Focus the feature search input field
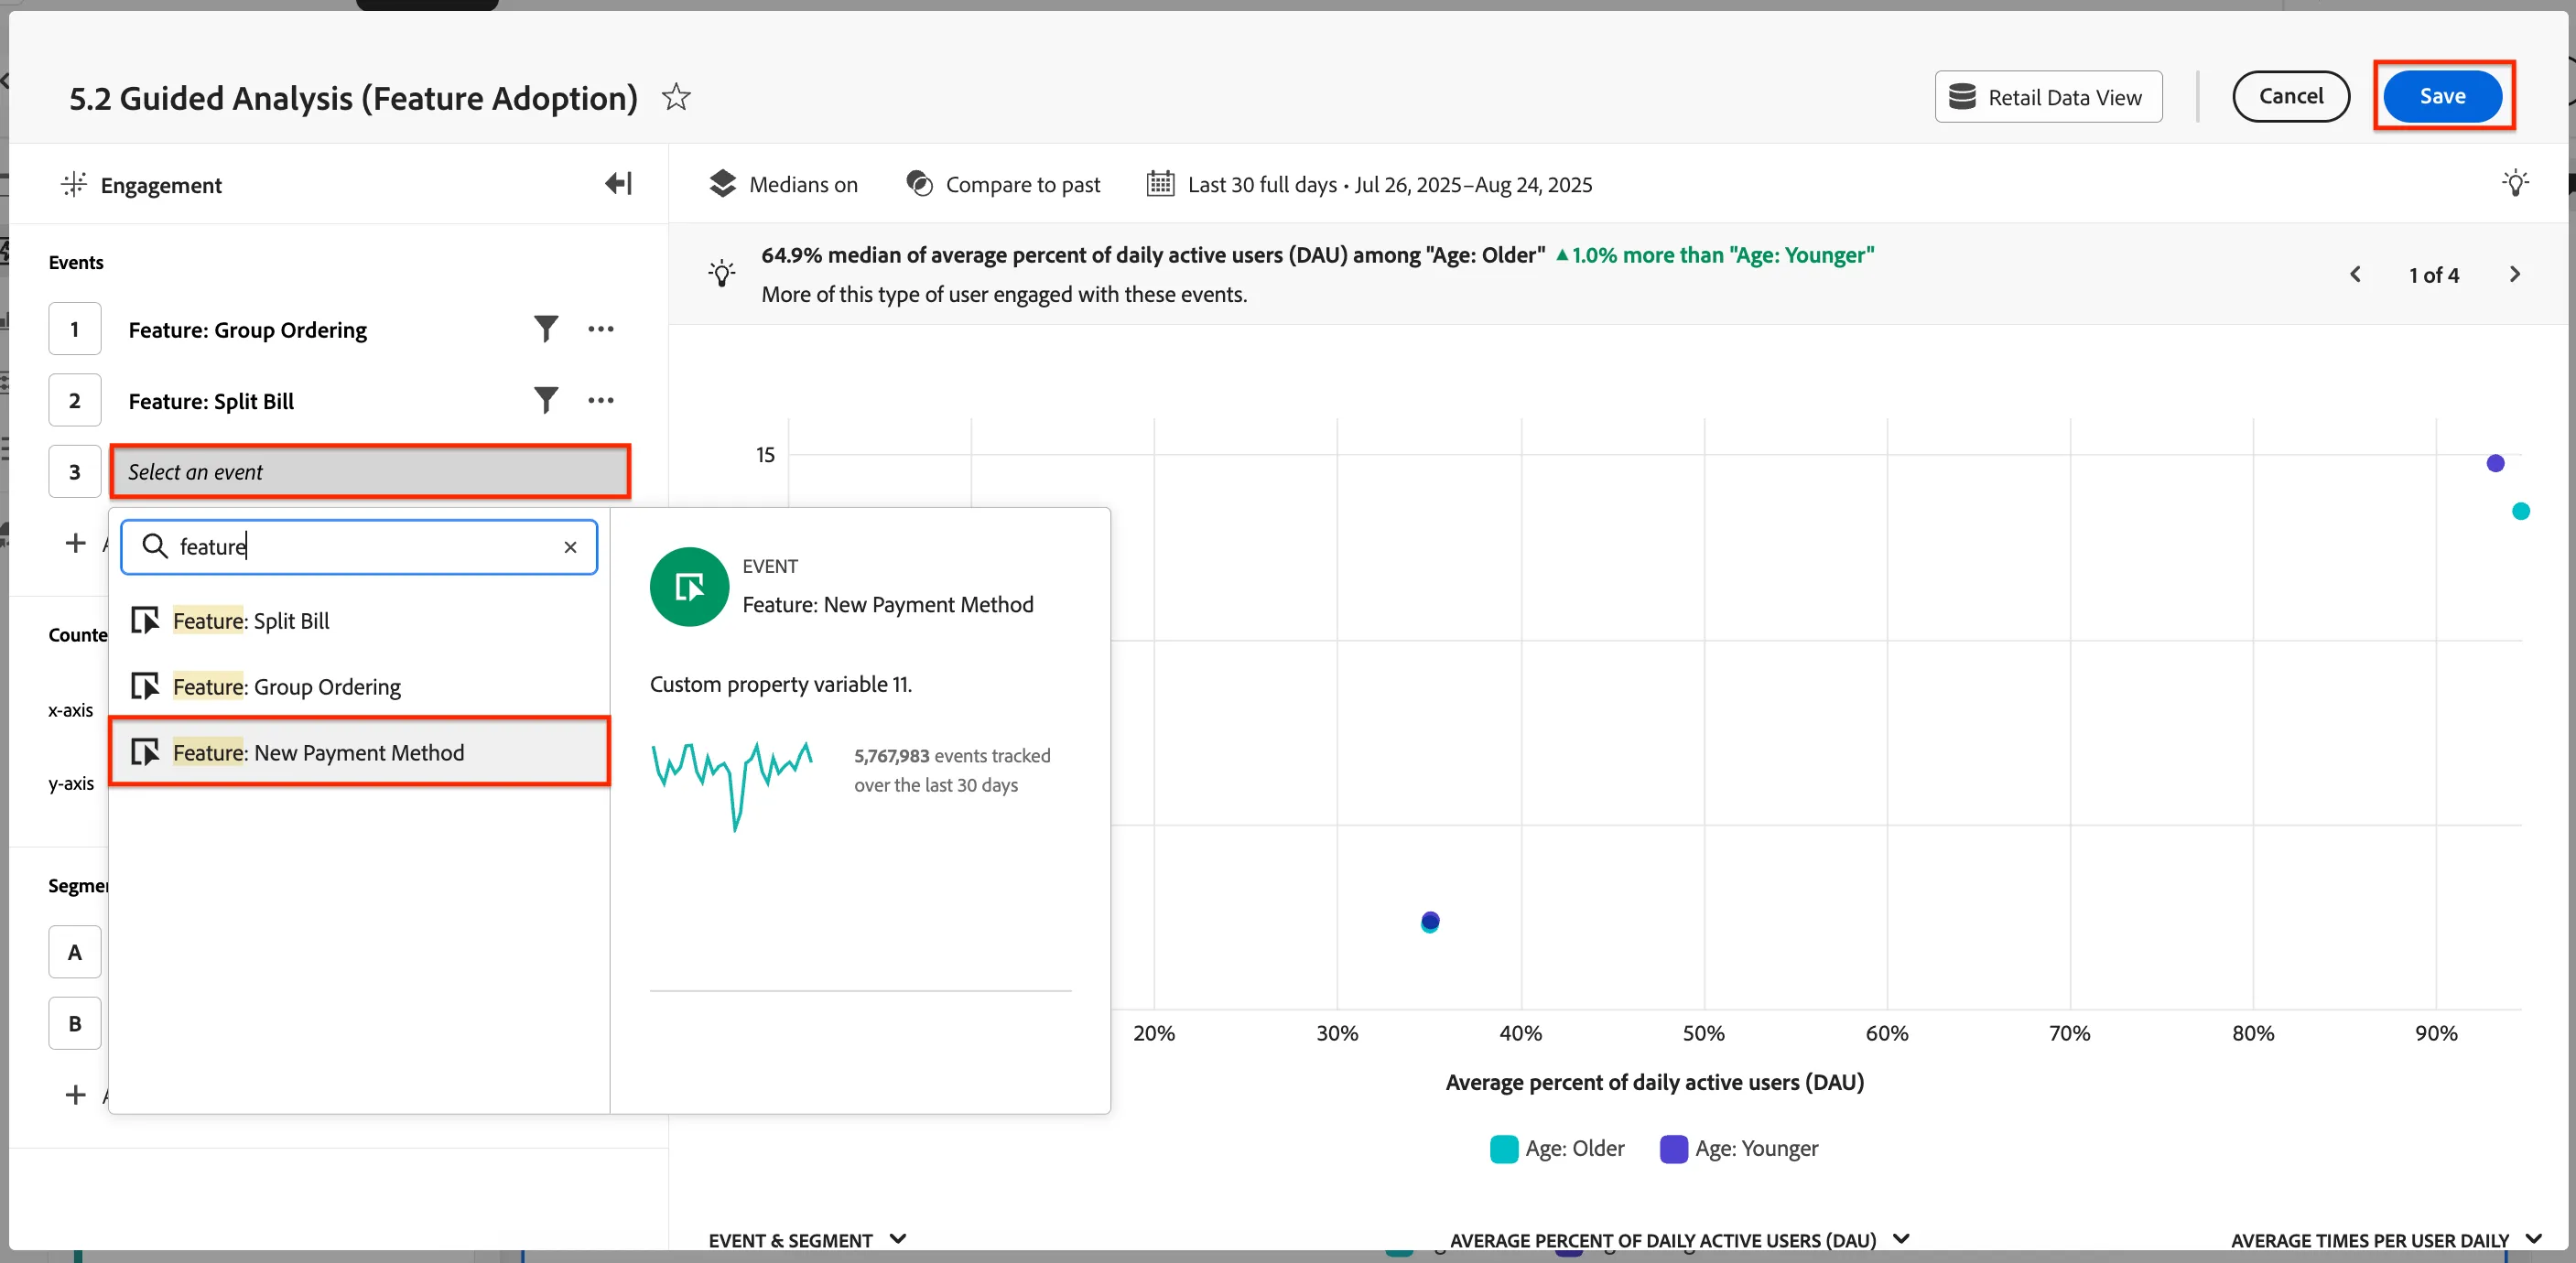 click(360, 547)
